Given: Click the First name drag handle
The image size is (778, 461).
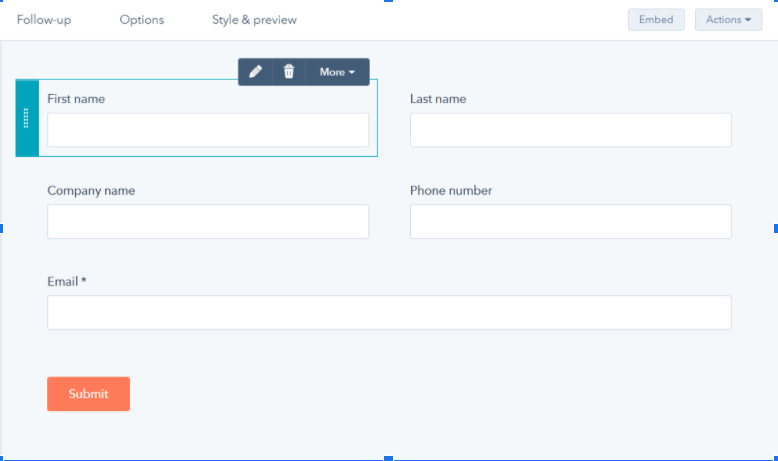Looking at the screenshot, I should click(x=27, y=118).
